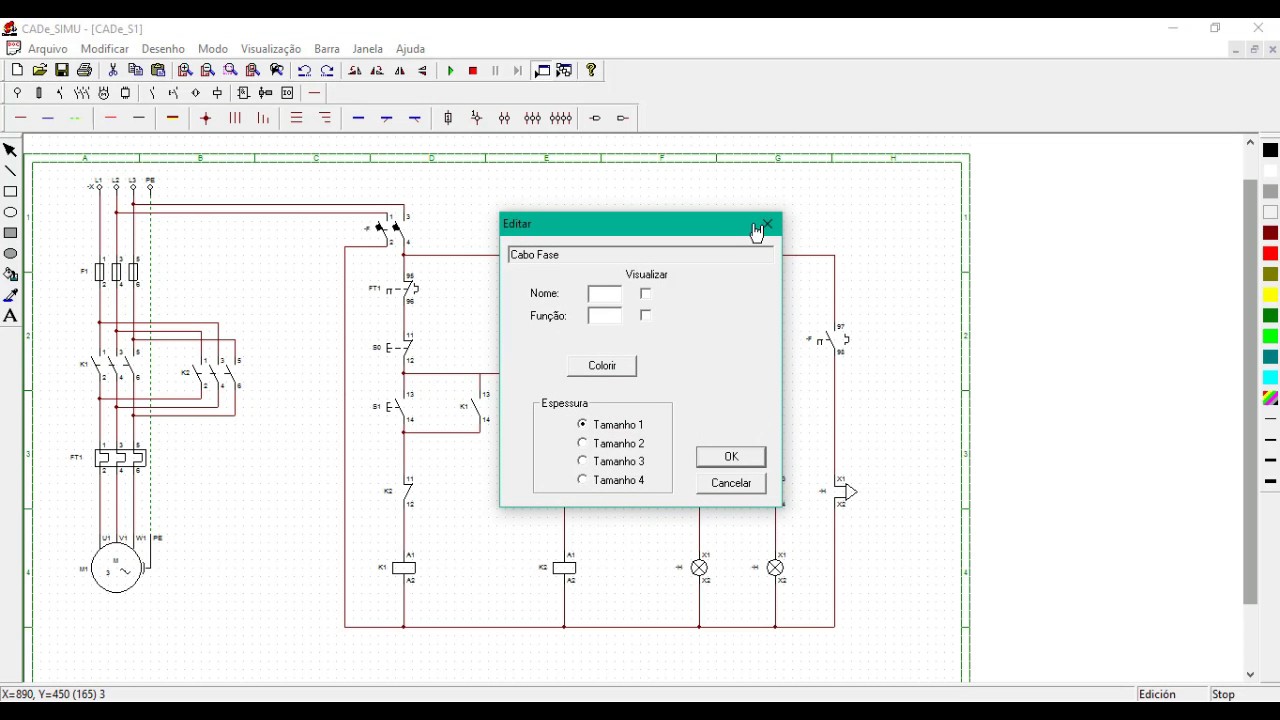Click the print toolbar icon
This screenshot has width=1280, height=720.
85,70
